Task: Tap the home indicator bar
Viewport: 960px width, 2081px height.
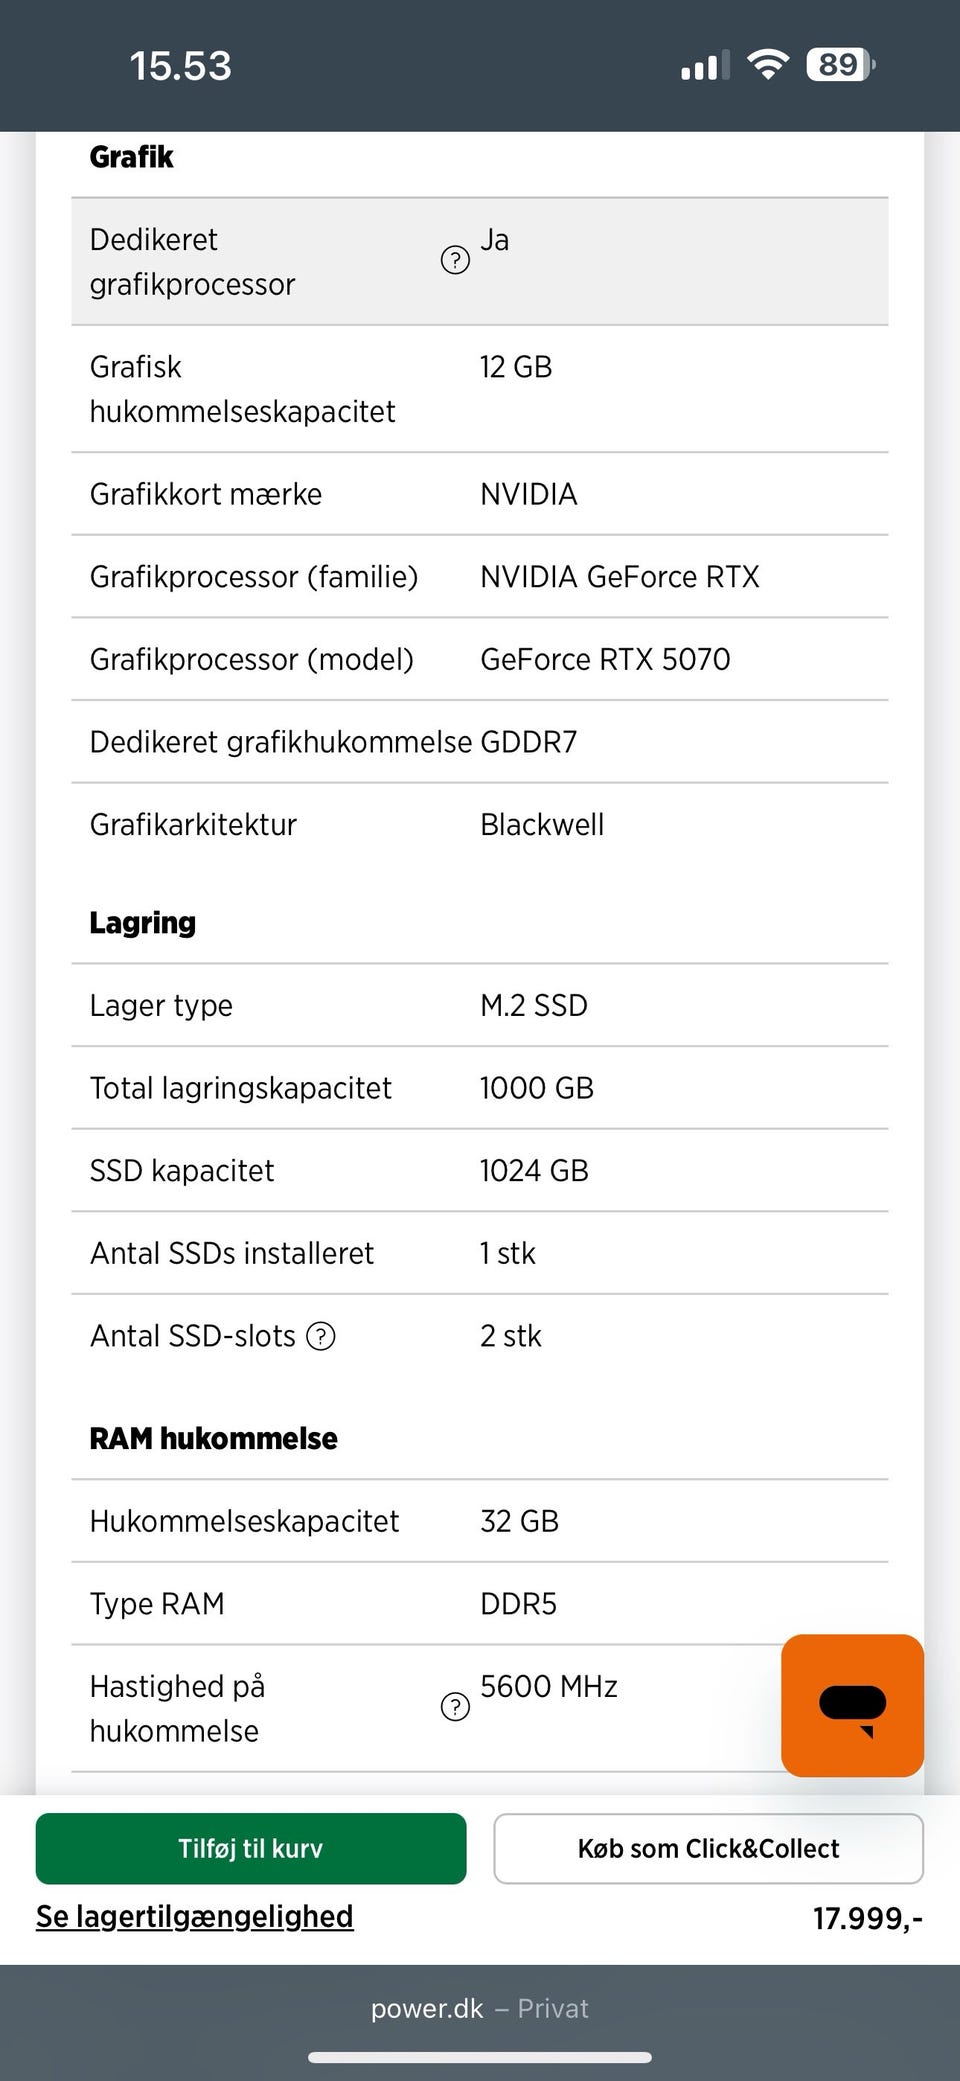Action: (x=480, y=2057)
